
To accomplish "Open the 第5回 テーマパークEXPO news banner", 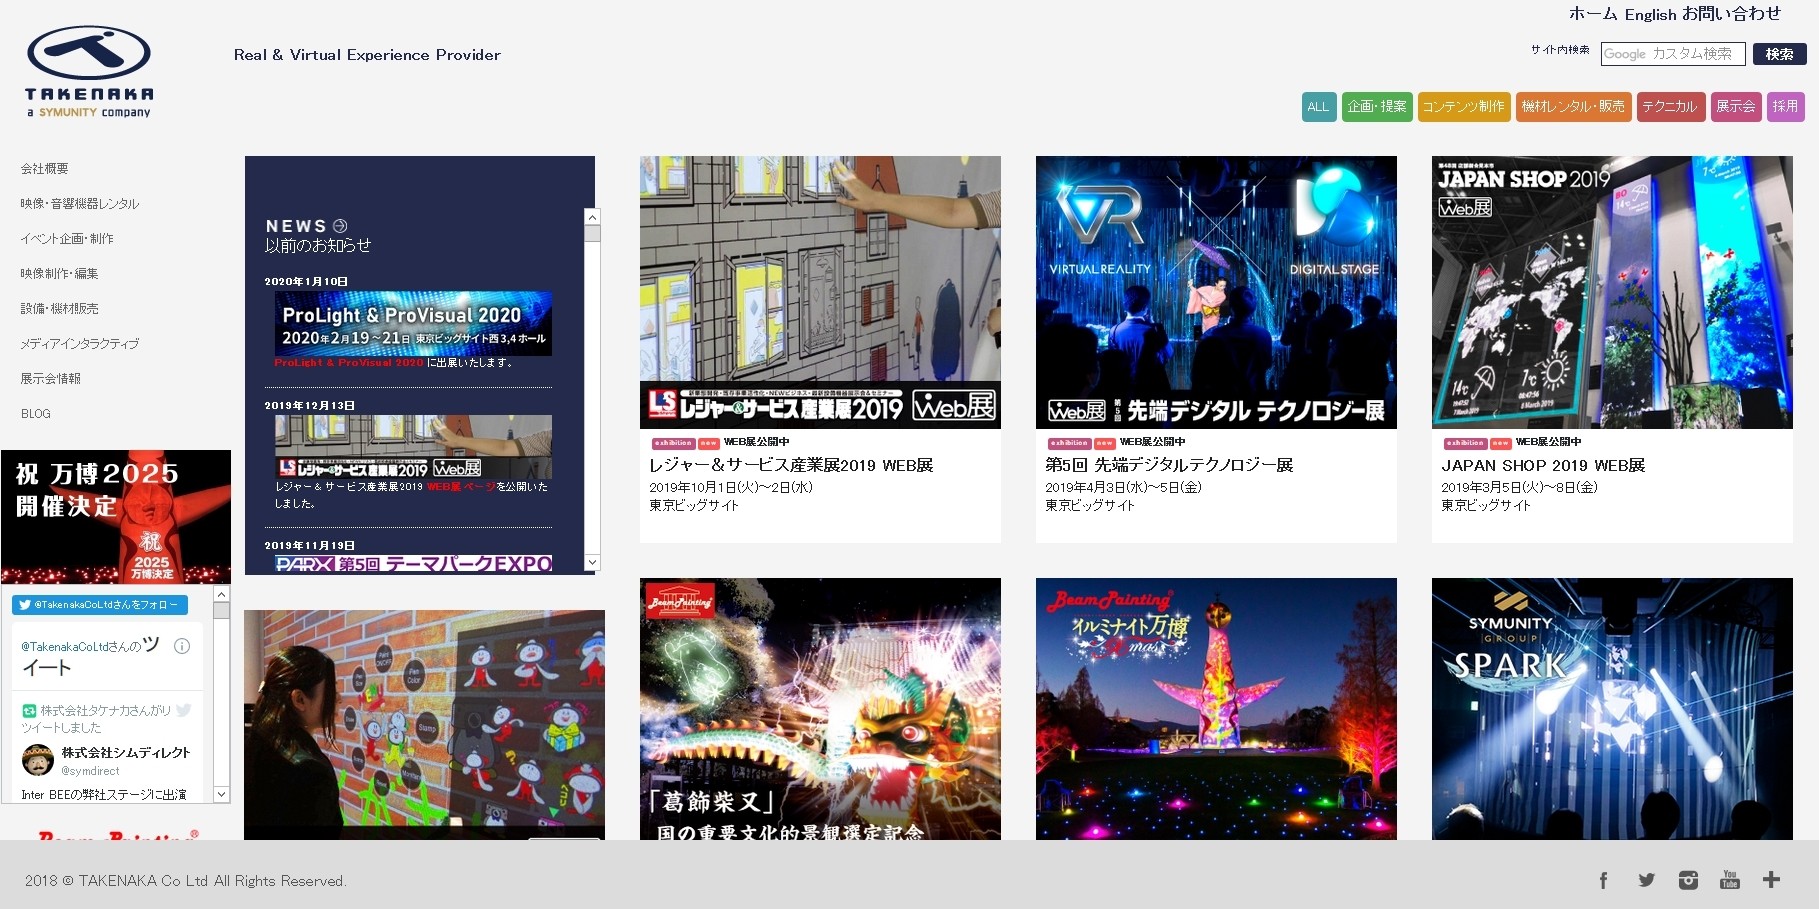I will [413, 564].
